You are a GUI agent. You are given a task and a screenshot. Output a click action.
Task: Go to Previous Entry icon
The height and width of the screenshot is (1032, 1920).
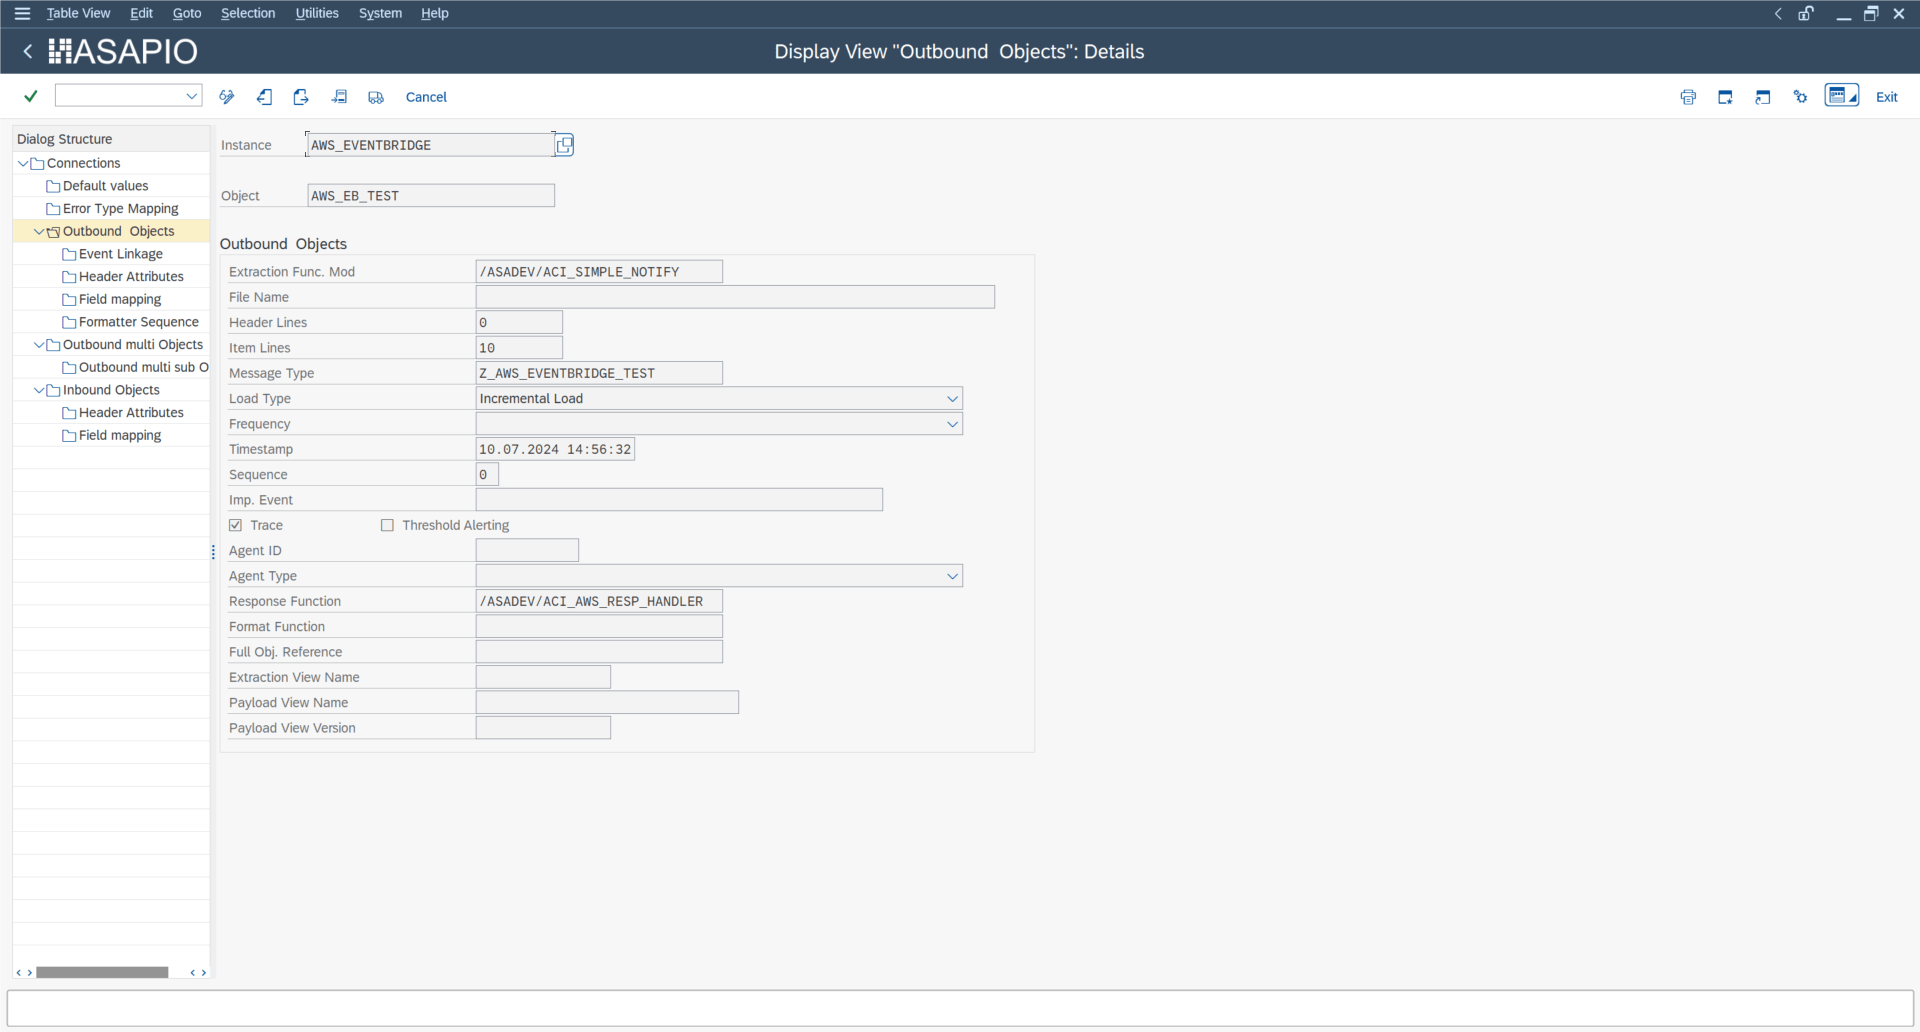[x=264, y=97]
